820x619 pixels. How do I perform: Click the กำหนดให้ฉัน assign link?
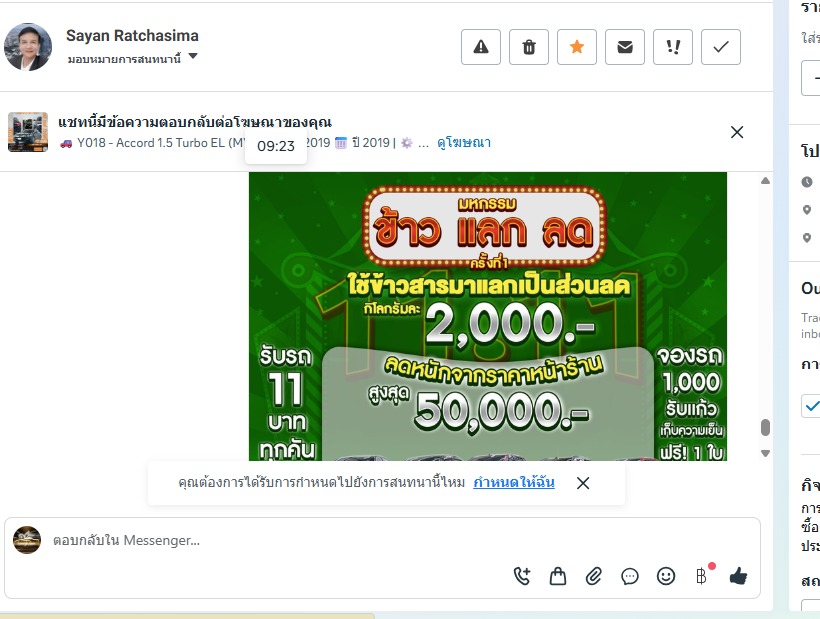click(514, 482)
